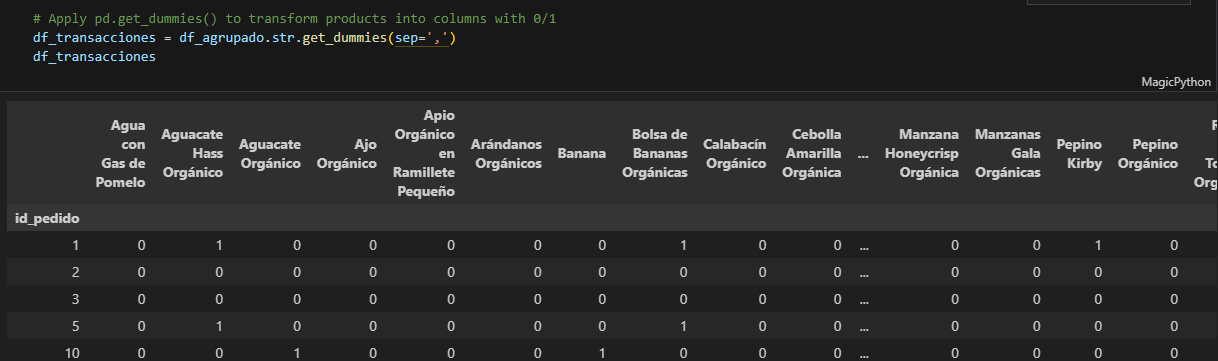Click row index 5 of the dataframe

(x=76, y=325)
